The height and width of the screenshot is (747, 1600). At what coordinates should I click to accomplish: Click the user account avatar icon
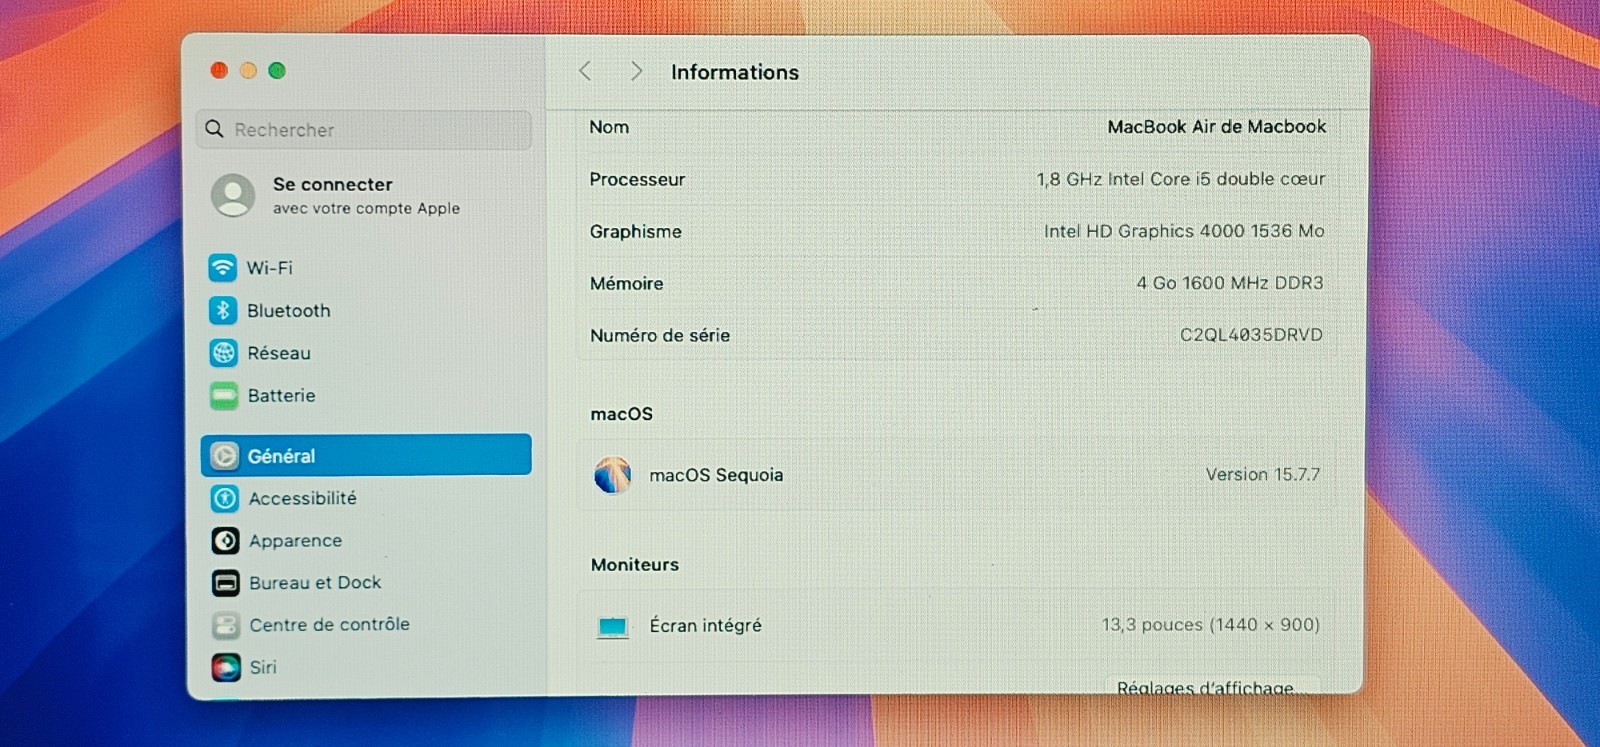pos(233,195)
